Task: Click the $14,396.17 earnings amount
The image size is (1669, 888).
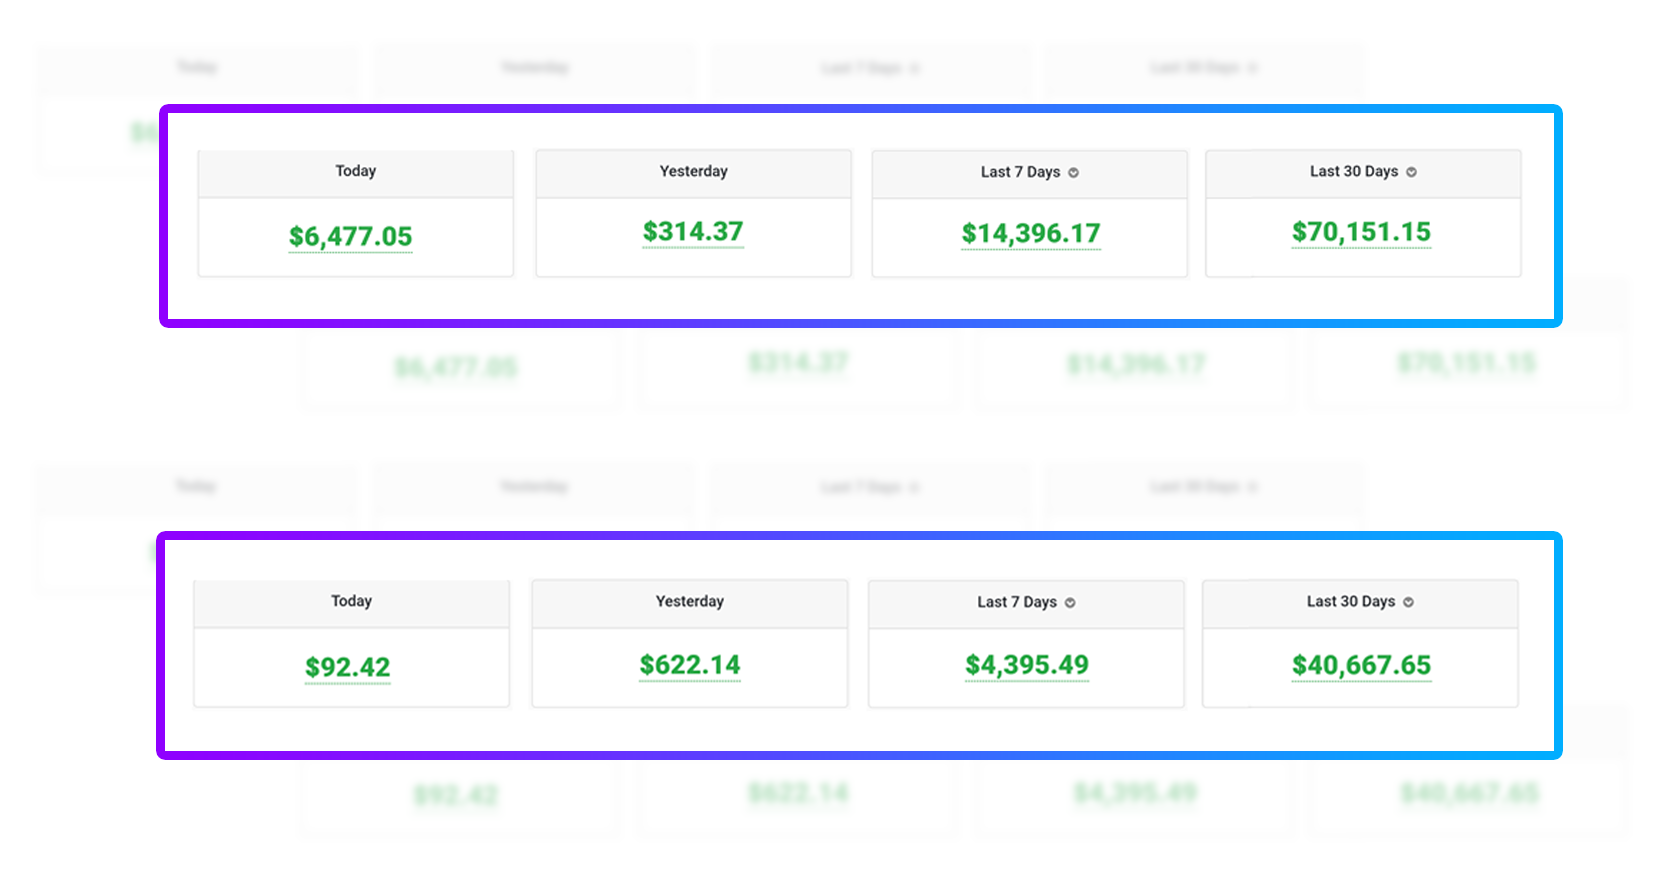Action: pos(1031,233)
